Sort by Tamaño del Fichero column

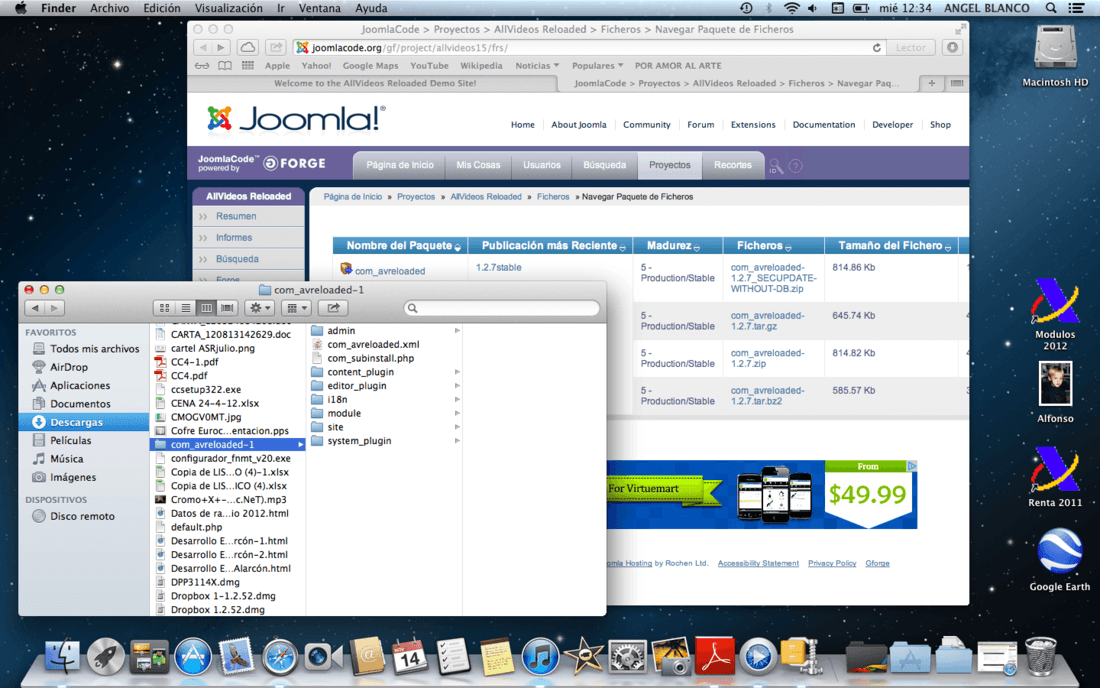coord(890,245)
